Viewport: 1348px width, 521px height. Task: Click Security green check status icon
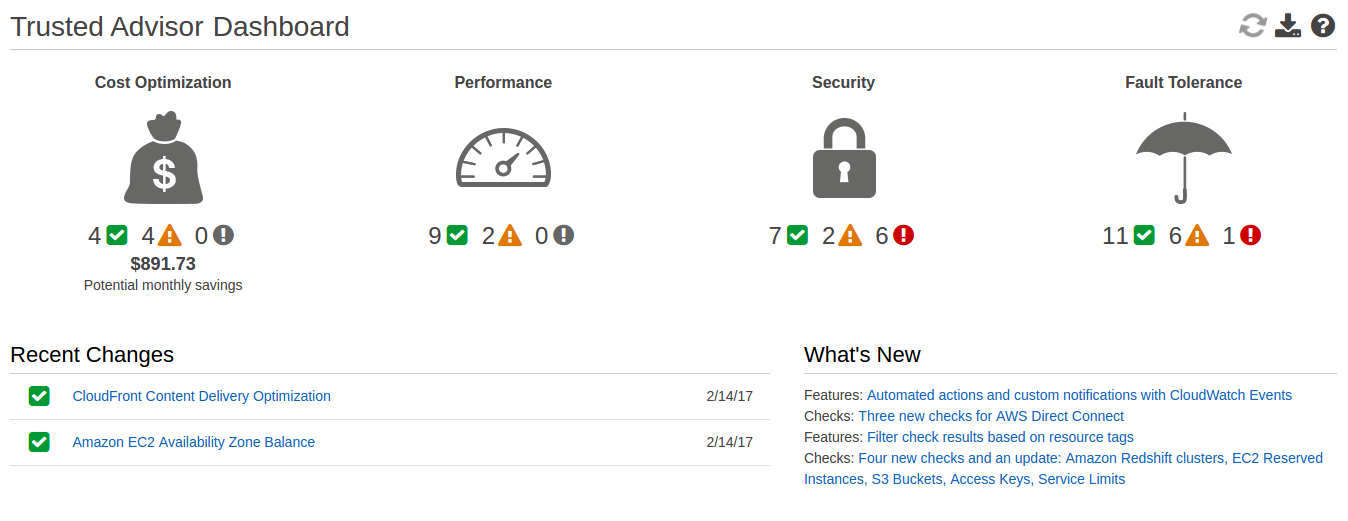pyautogui.click(x=797, y=236)
